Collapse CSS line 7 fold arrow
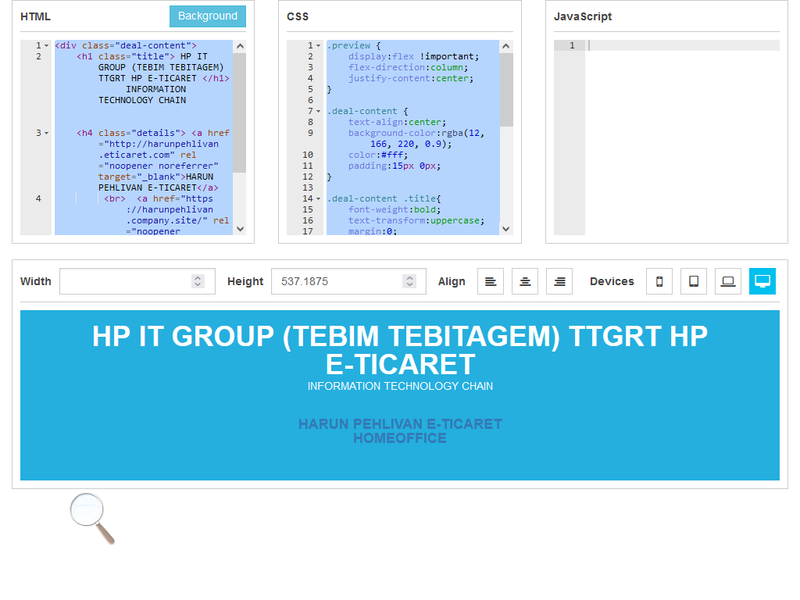 [x=318, y=111]
